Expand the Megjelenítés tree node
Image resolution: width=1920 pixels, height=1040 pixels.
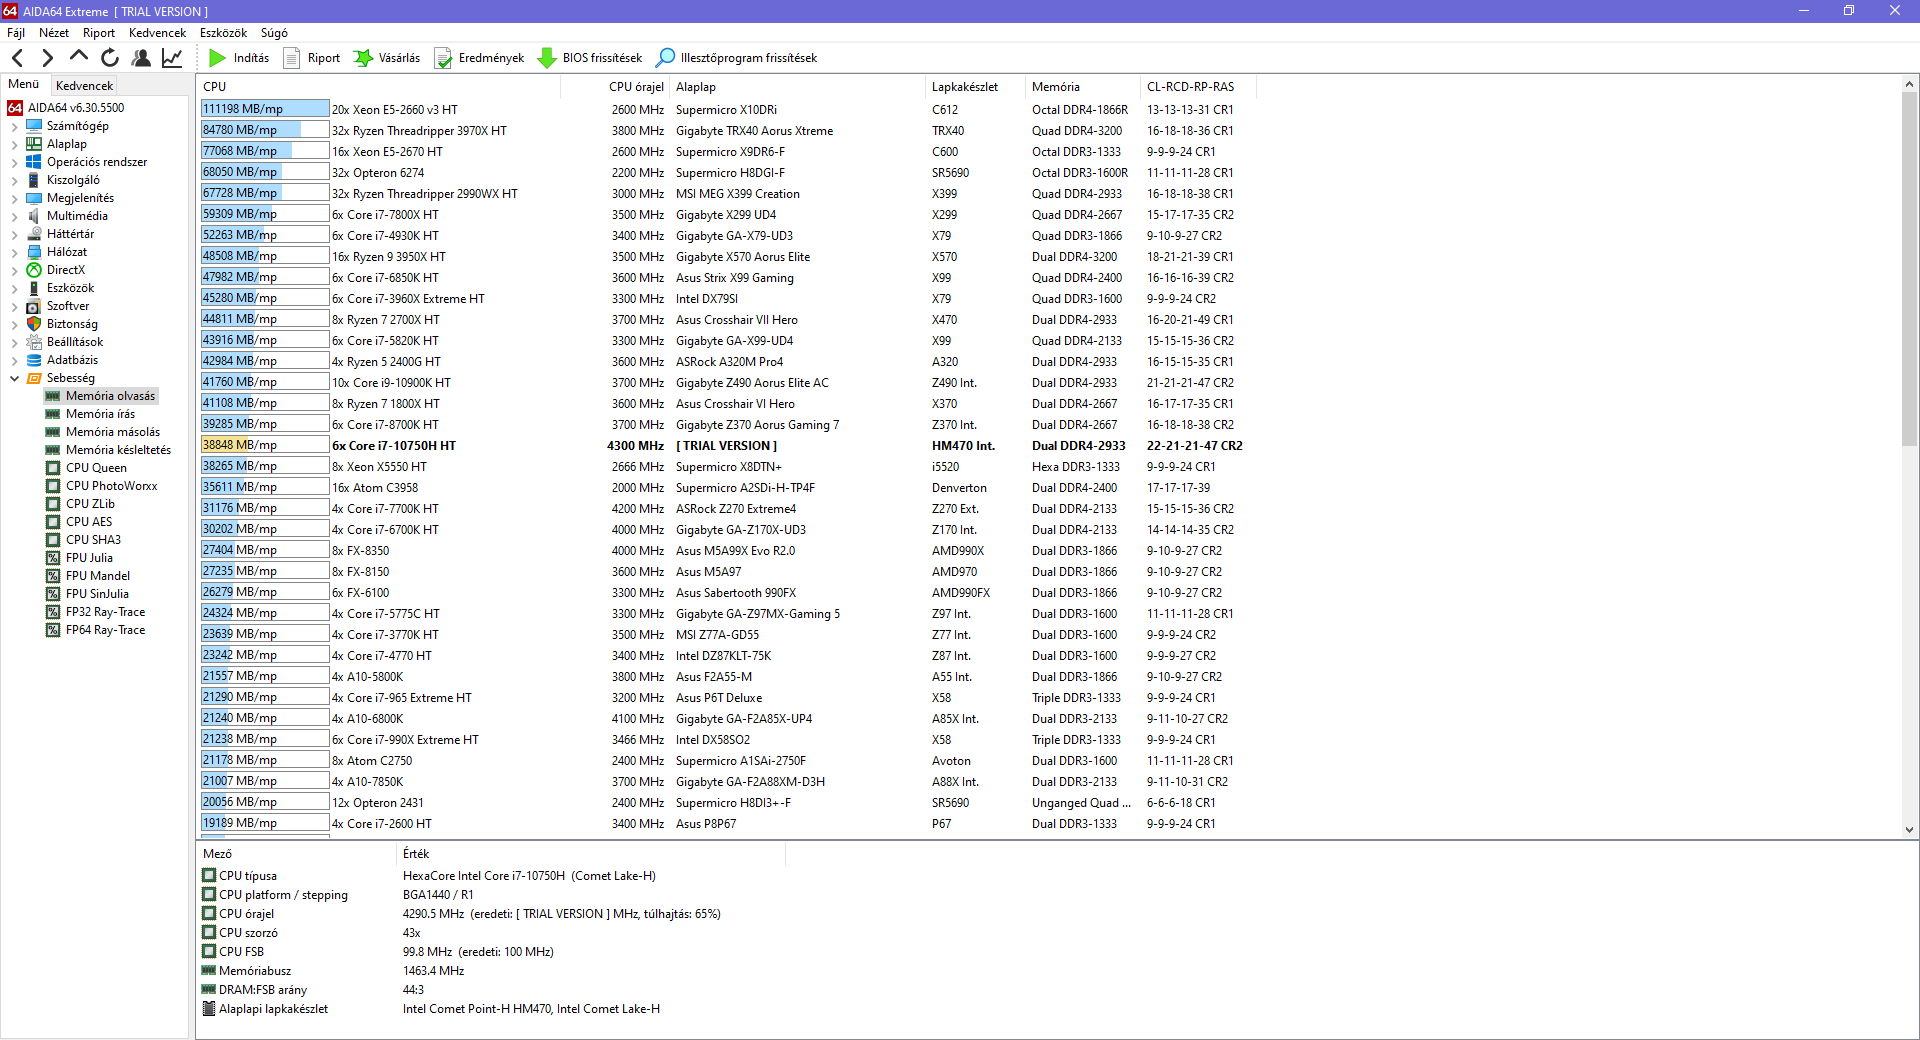pos(14,199)
